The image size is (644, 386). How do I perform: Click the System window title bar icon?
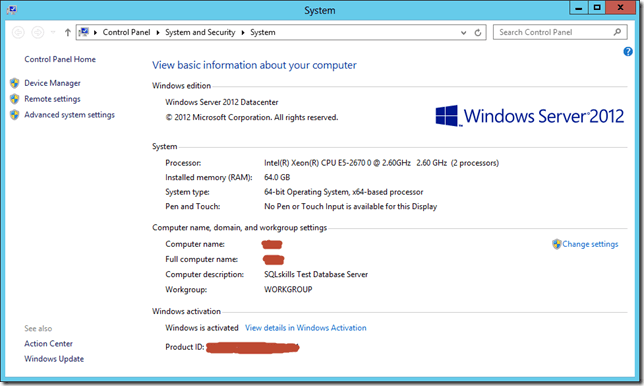11,10
